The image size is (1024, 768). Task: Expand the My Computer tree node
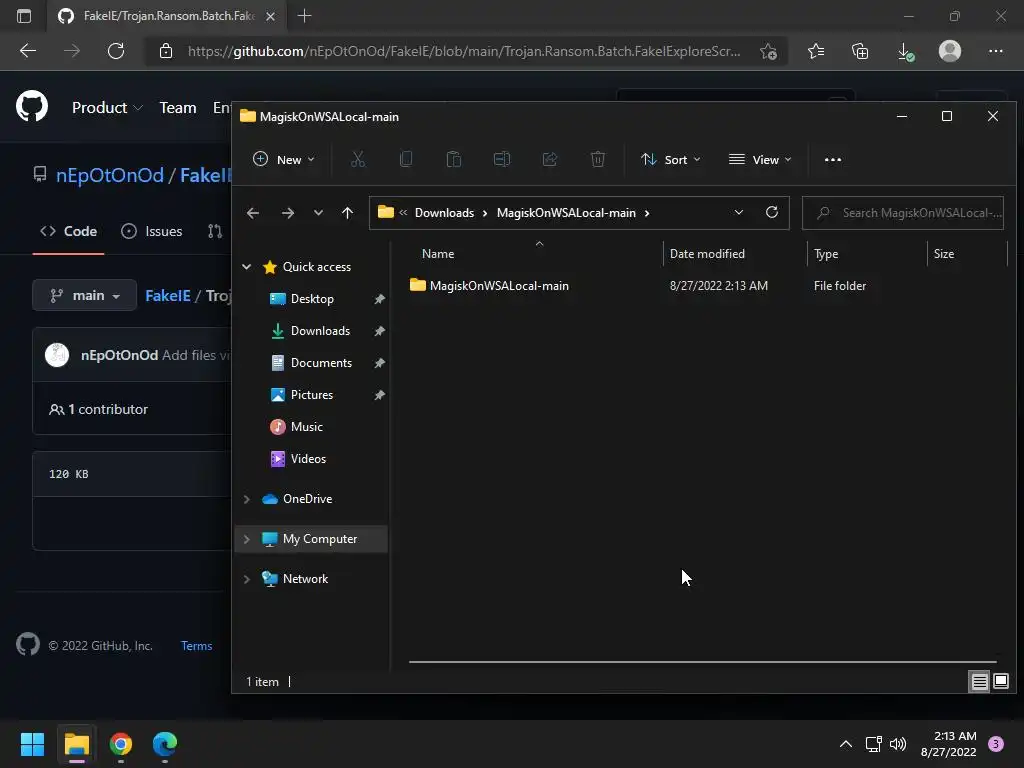tap(247, 539)
